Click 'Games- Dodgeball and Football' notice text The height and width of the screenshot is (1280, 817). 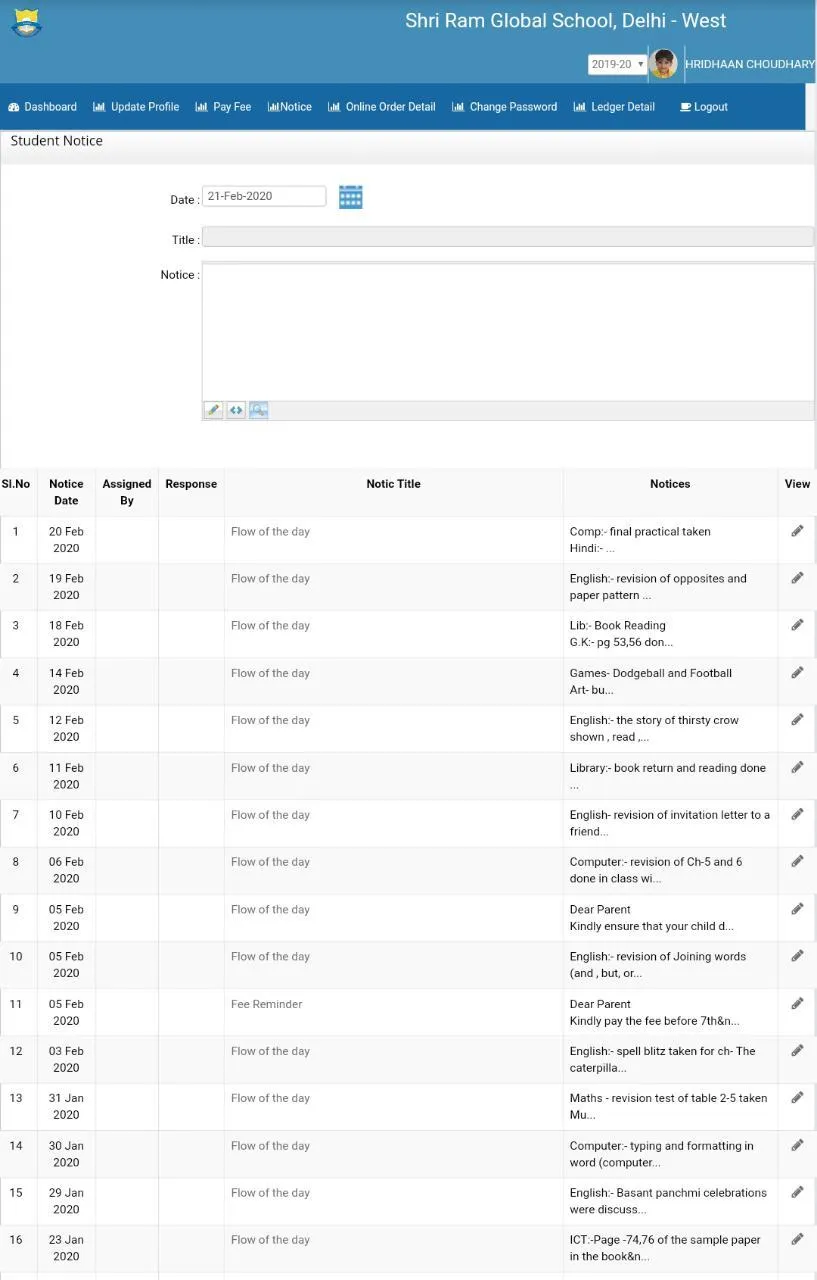pos(651,673)
